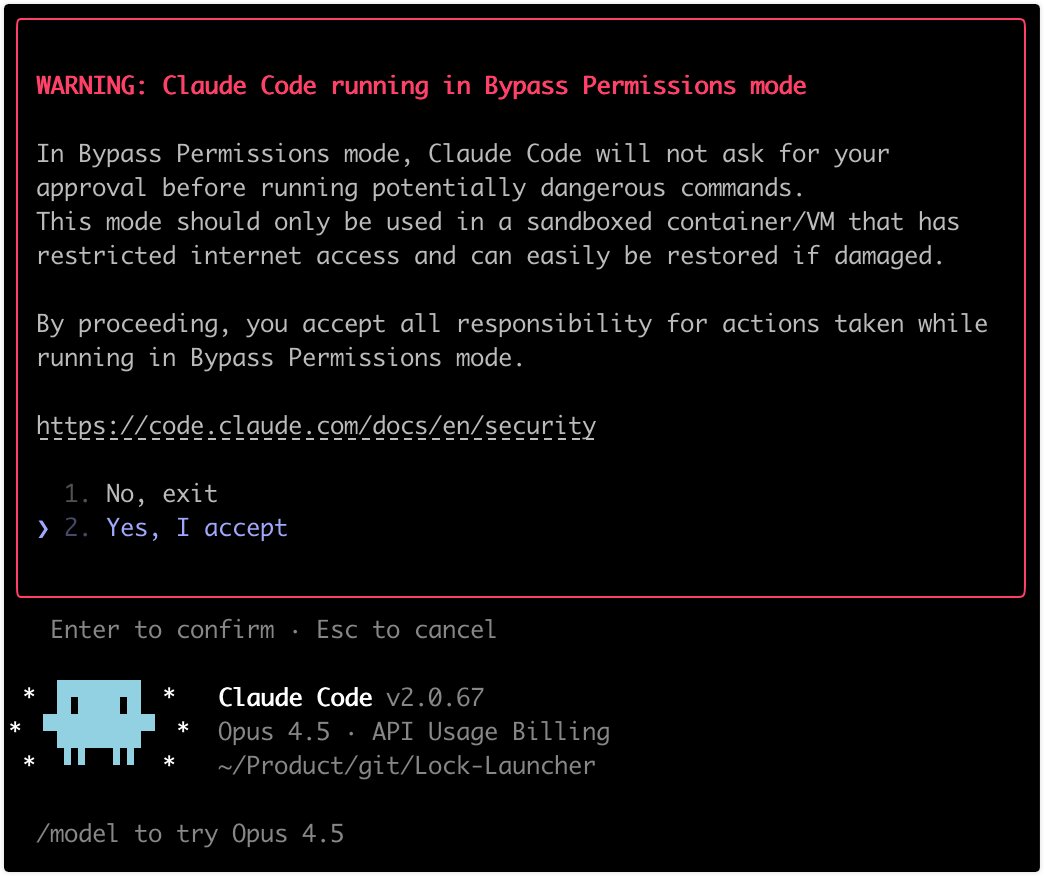Click the red WARNING heading line
The width and height of the screenshot is (1044, 876).
pyautogui.click(x=421, y=86)
